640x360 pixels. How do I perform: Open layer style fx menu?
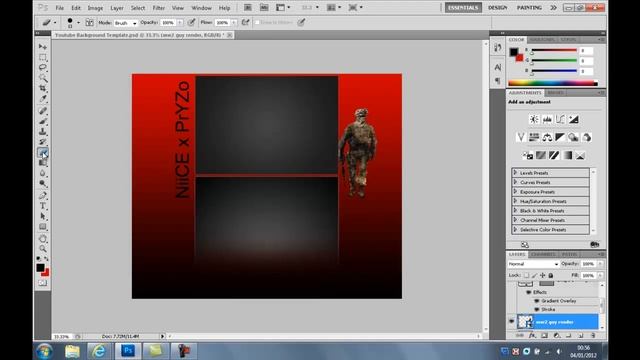532,336
